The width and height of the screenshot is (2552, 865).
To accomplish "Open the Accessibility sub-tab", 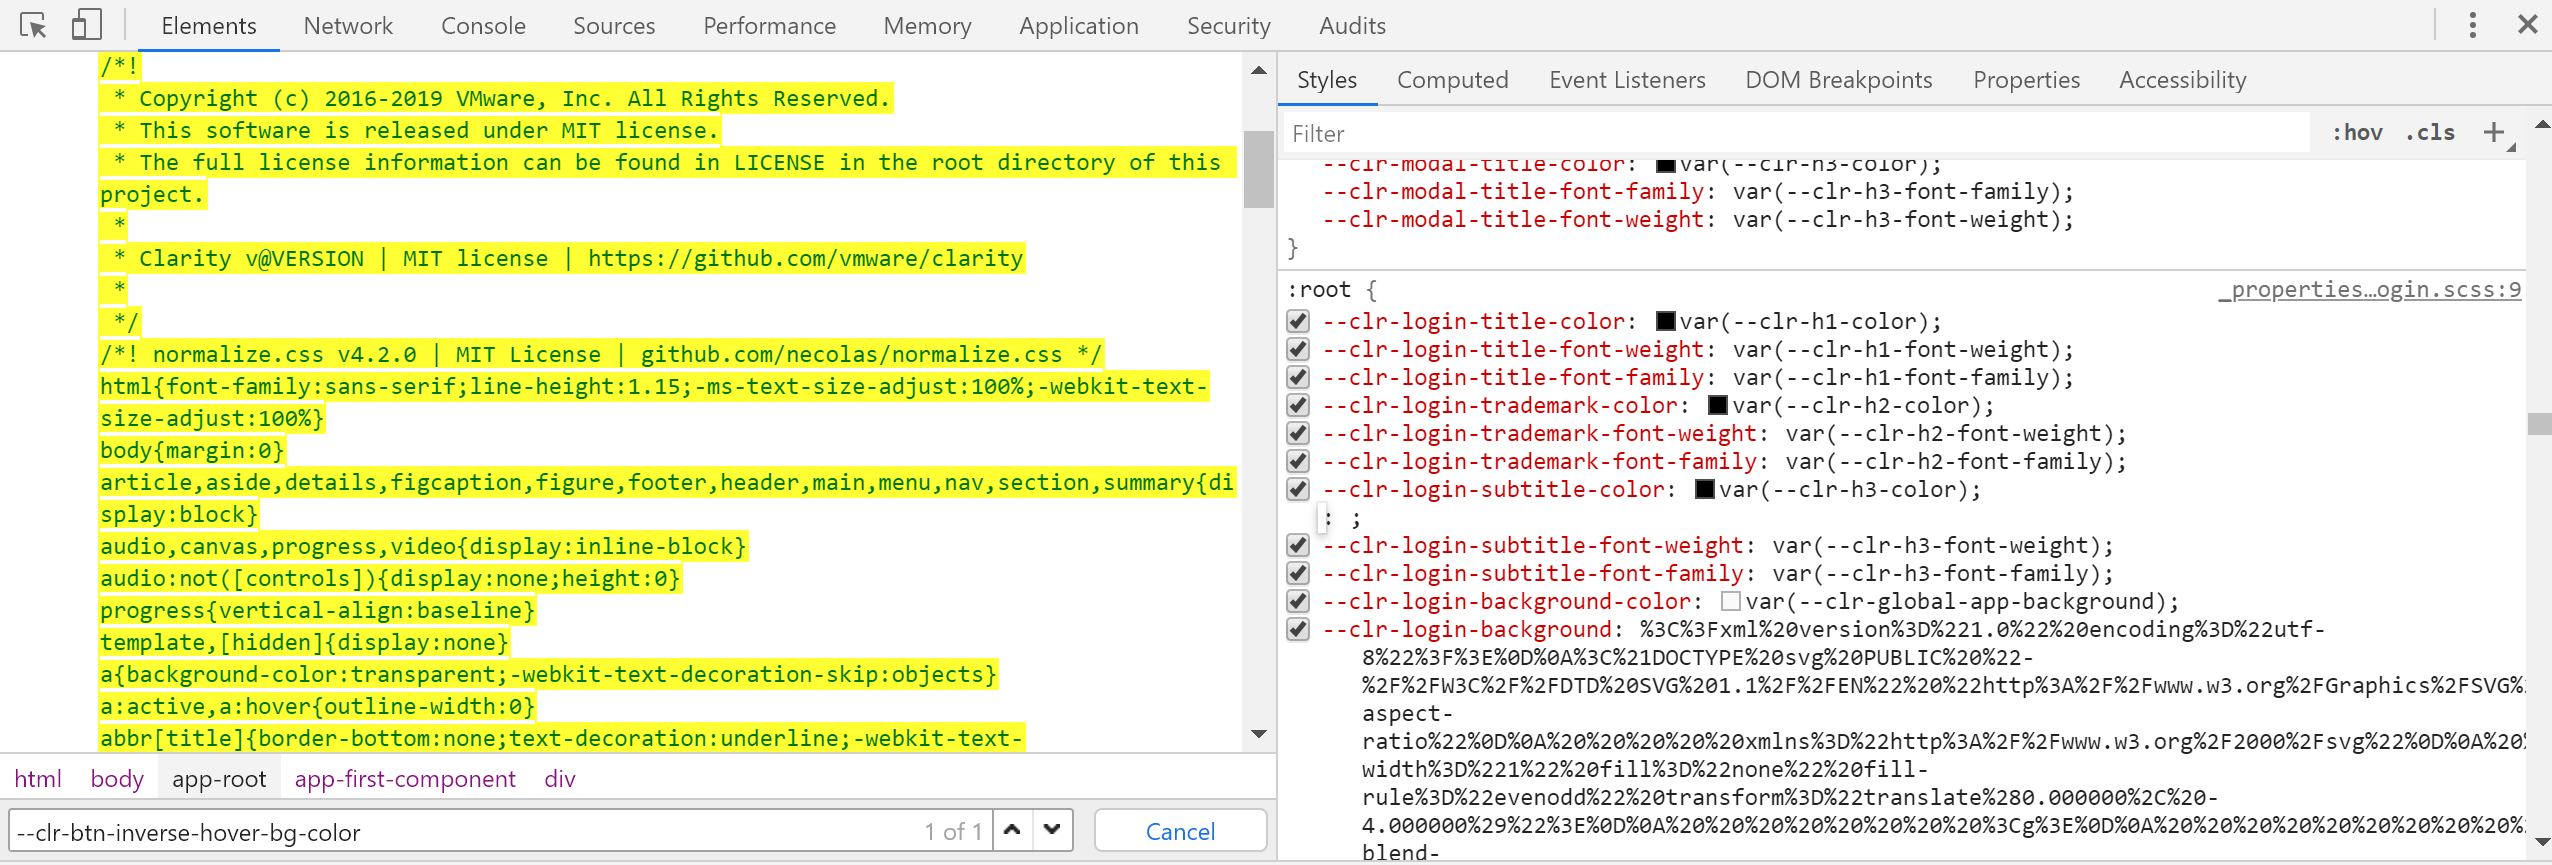I will pyautogui.click(x=2182, y=80).
